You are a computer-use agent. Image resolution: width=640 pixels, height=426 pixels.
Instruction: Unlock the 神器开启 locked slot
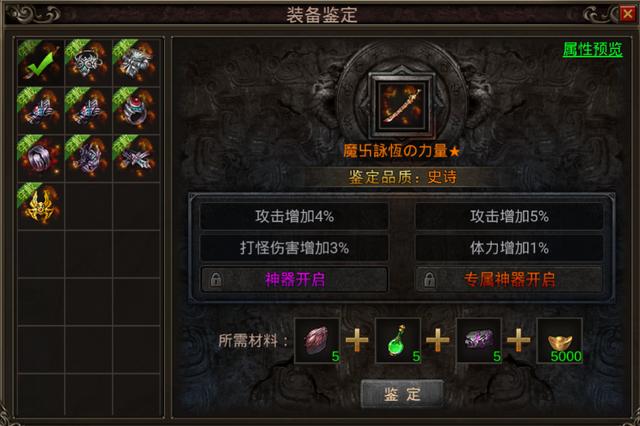click(294, 280)
